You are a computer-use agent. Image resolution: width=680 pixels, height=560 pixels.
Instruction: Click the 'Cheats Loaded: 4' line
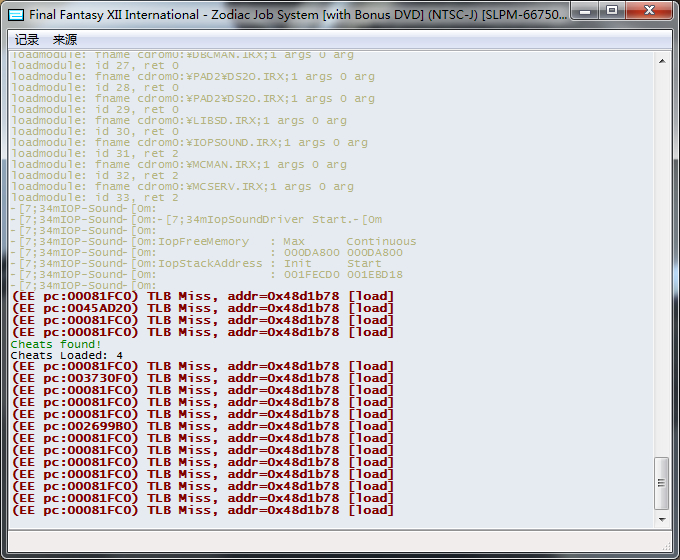67,356
